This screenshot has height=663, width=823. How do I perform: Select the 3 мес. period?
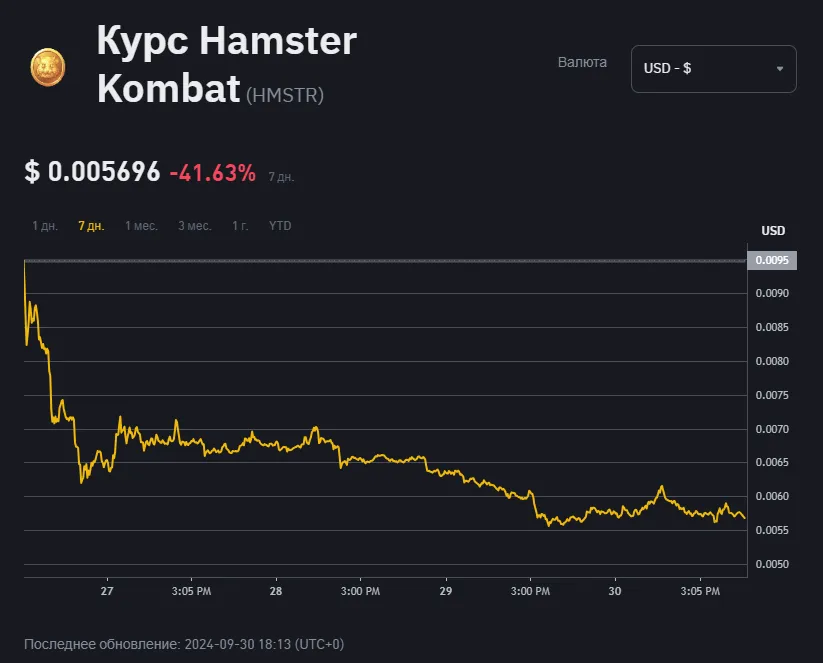[x=194, y=226]
